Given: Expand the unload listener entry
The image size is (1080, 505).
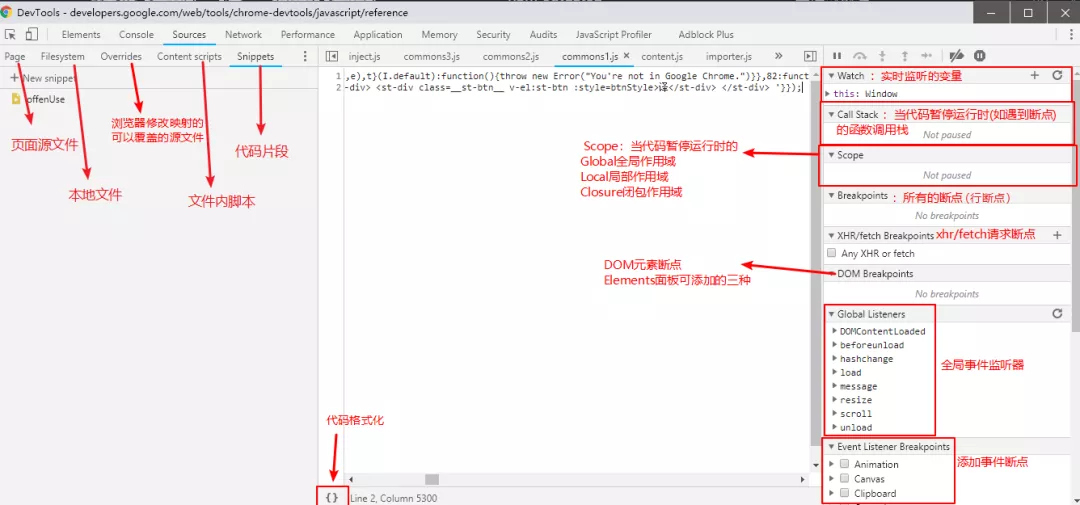Looking at the screenshot, I should coord(835,427).
